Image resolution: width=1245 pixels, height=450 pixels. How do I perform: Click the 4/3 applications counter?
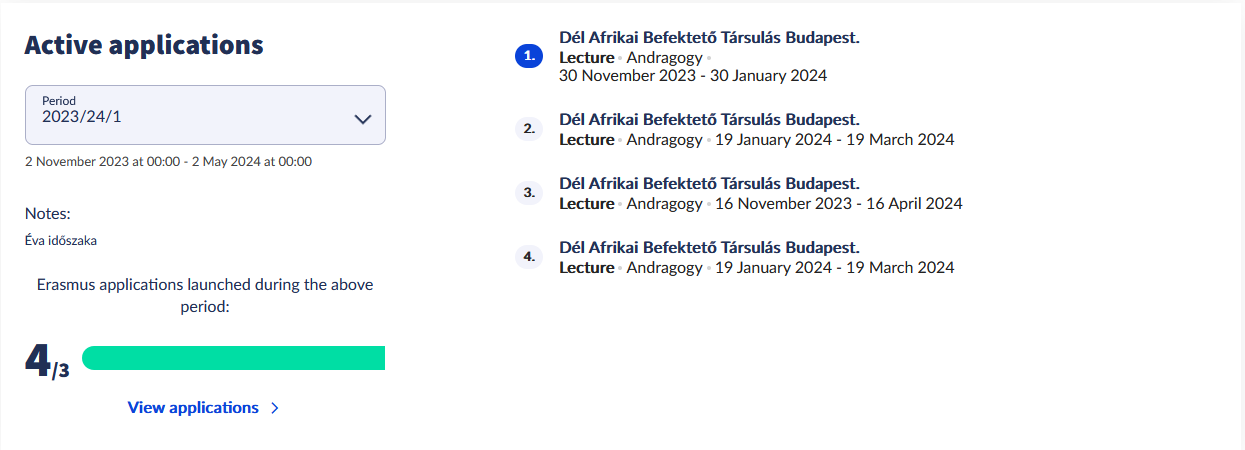(x=47, y=362)
